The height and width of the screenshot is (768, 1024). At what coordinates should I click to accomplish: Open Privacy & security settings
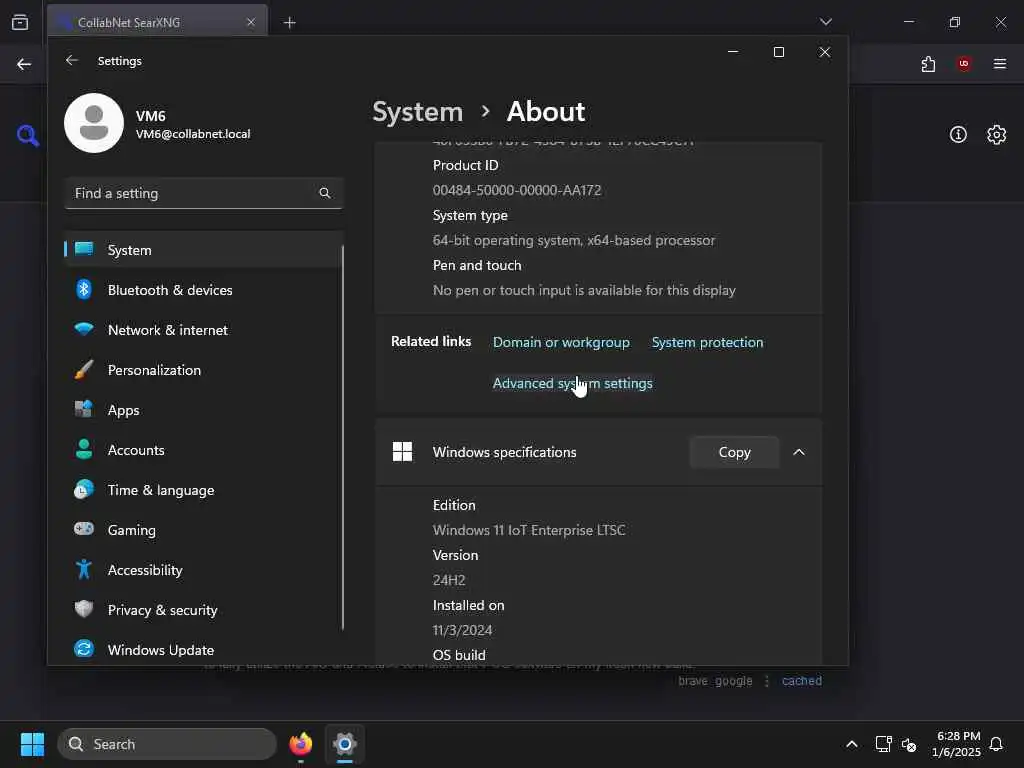click(x=204, y=609)
